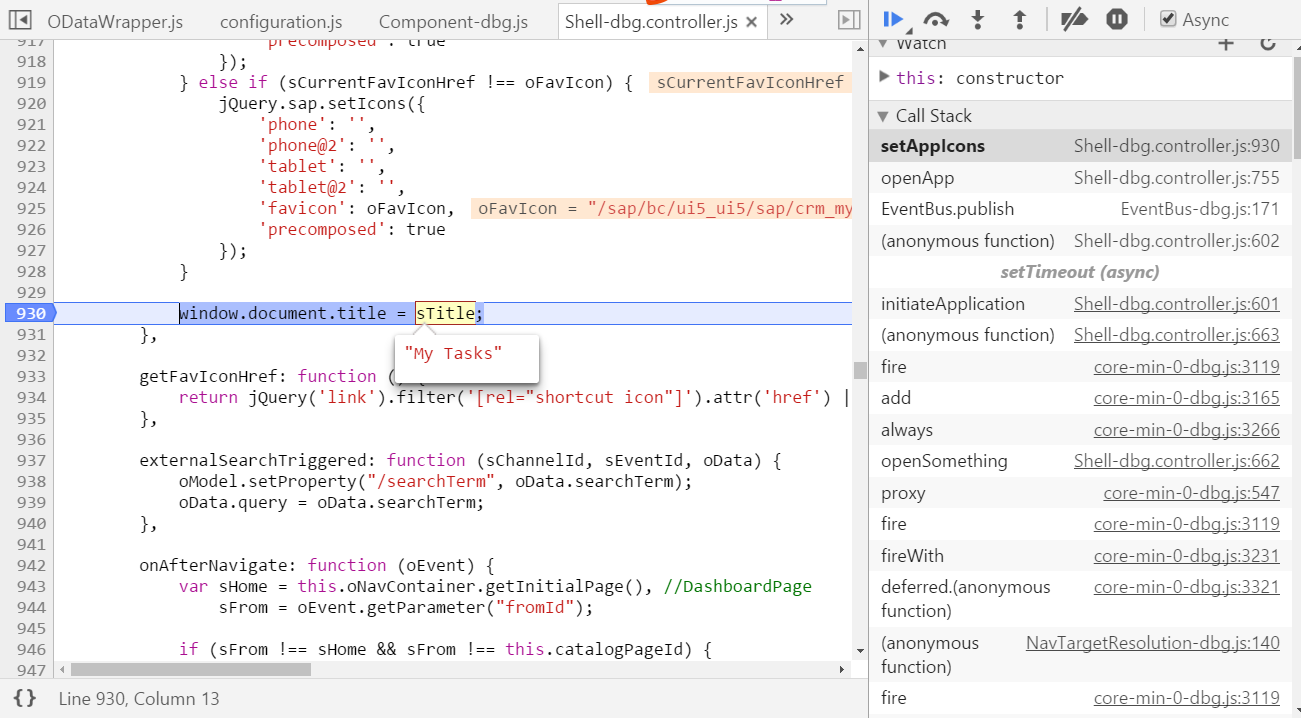The image size is (1301, 718).
Task: Select the initiateApplication stack frame
Action: (x=1080, y=304)
